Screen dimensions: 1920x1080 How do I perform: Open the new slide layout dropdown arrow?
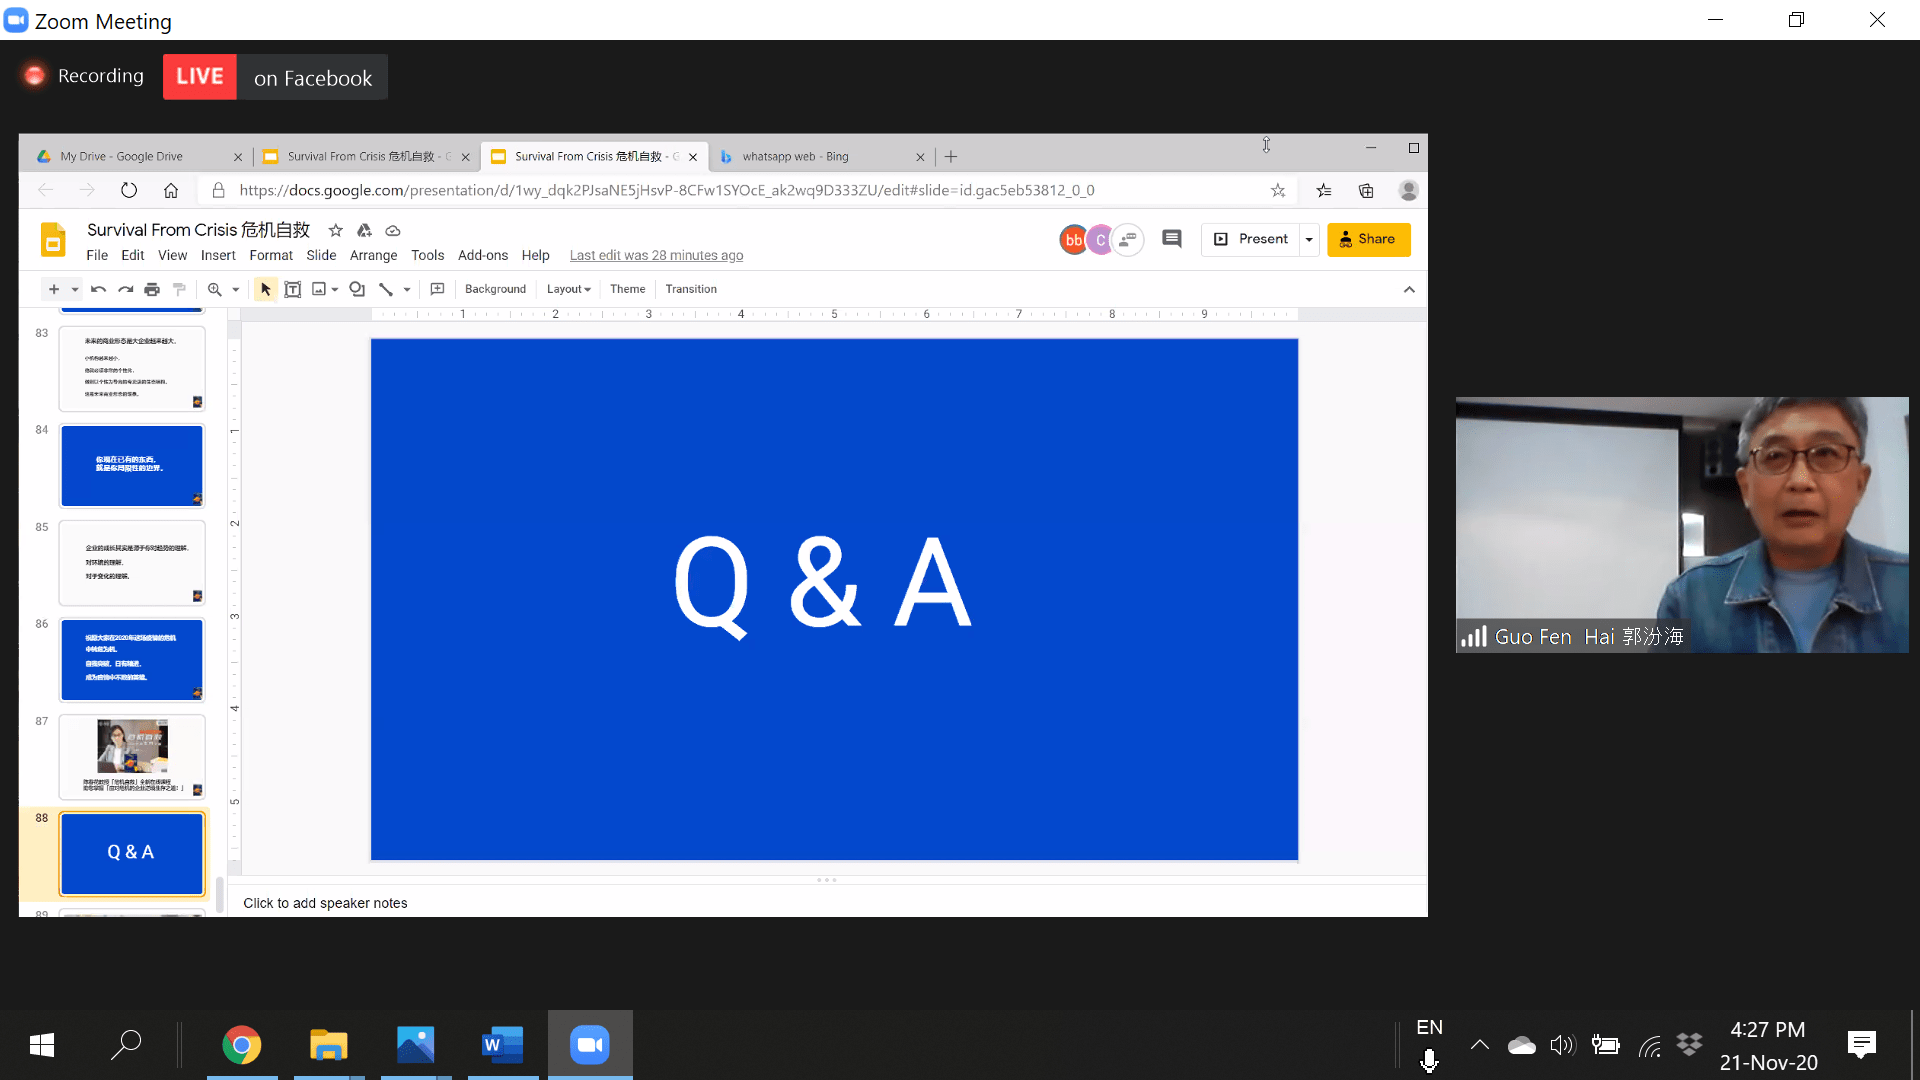click(75, 289)
